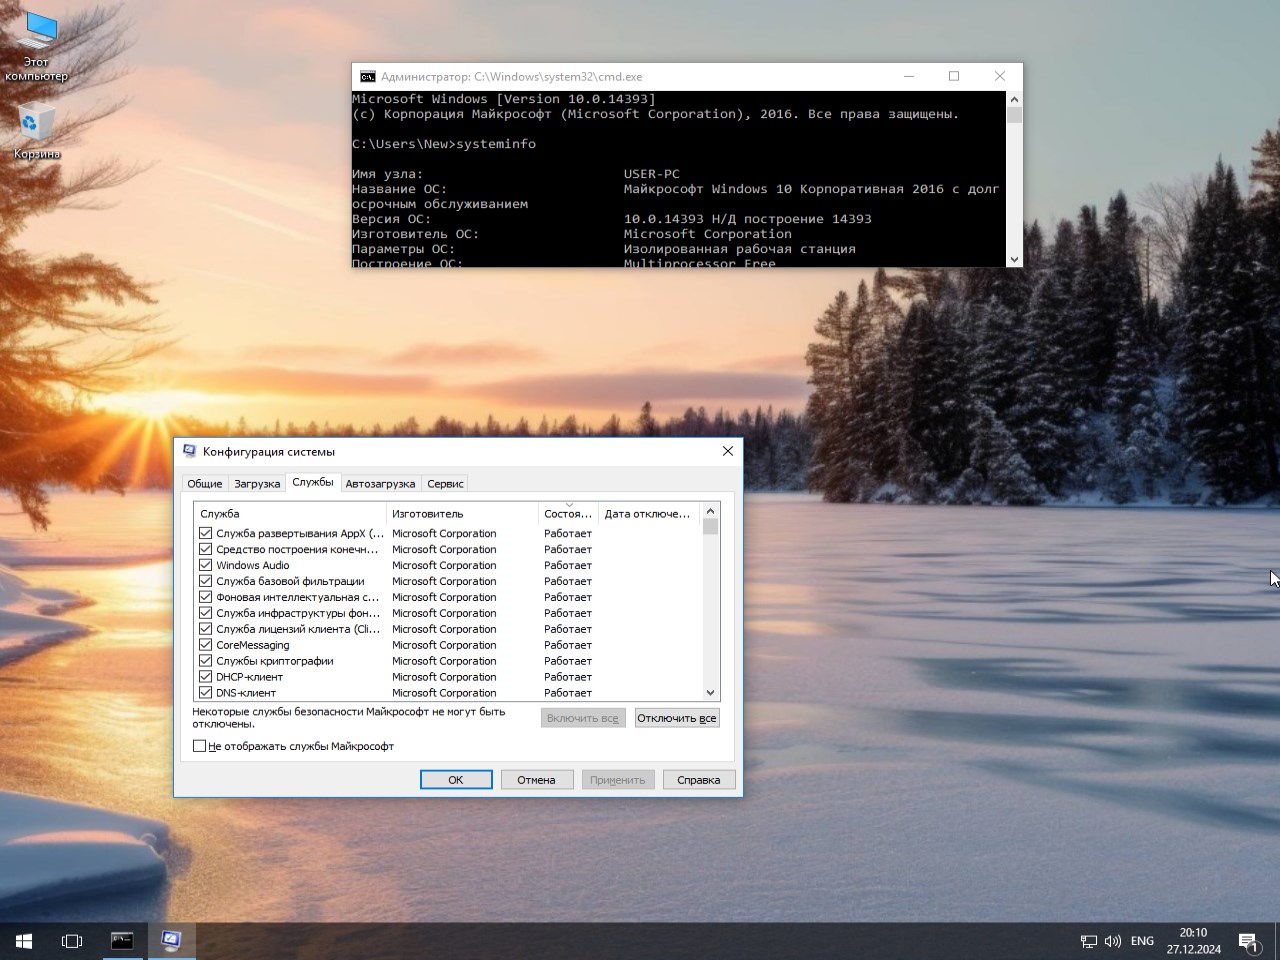Click the services list scroll-down arrow
1280x960 pixels.
coord(710,692)
